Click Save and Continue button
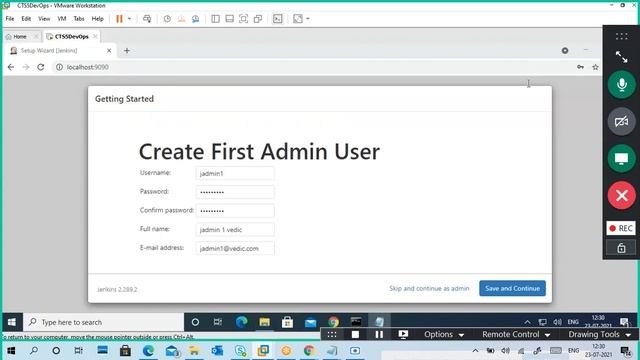This screenshot has height=360, width=640. (512, 288)
